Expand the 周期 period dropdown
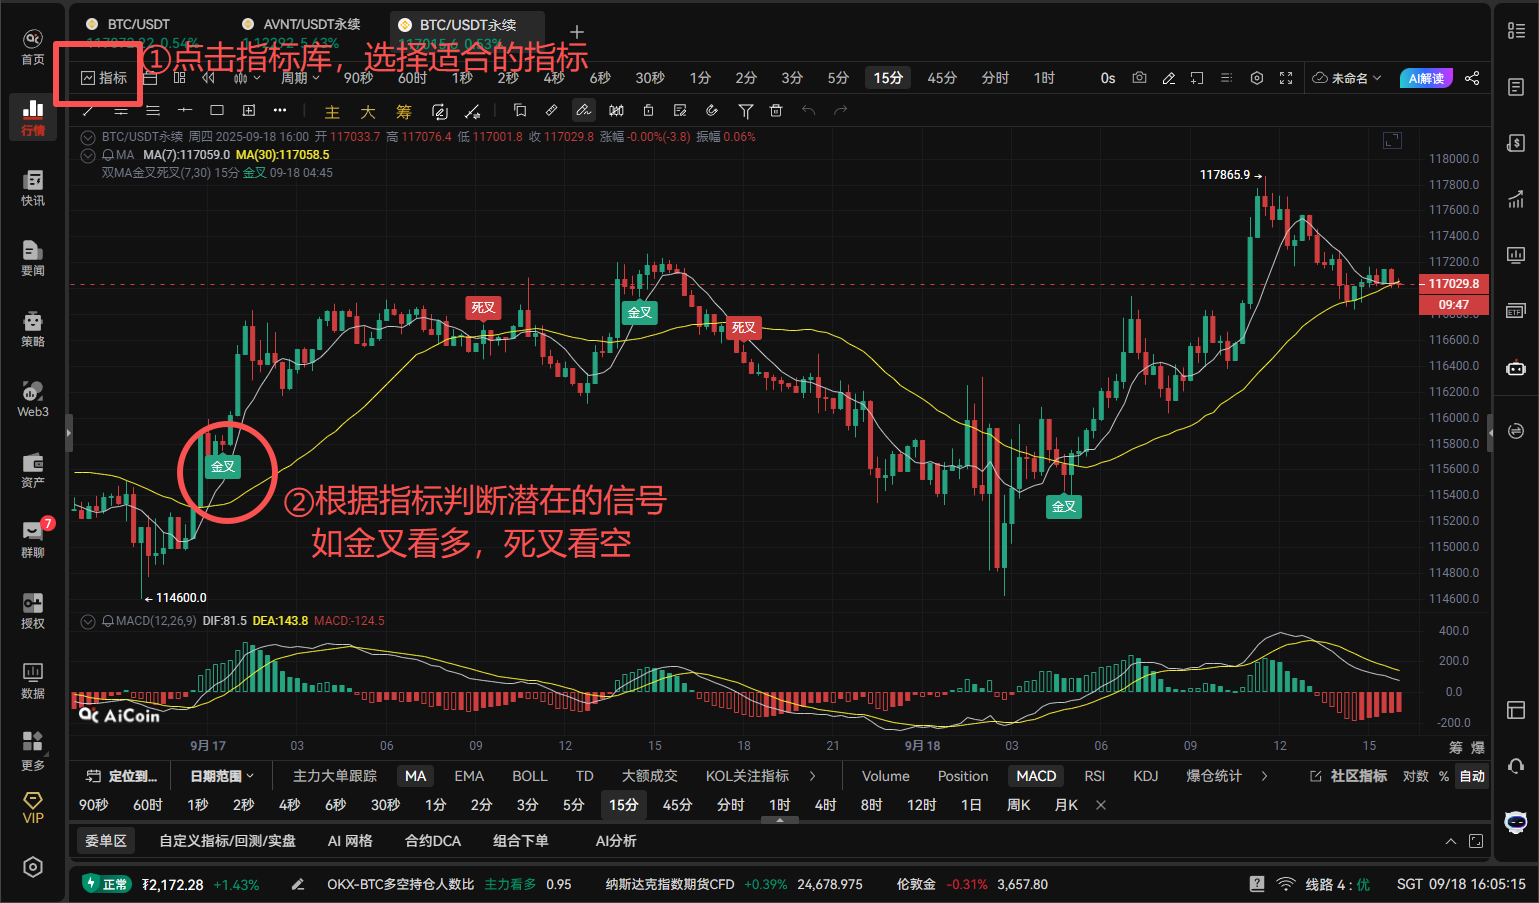This screenshot has height=903, width=1539. (300, 78)
